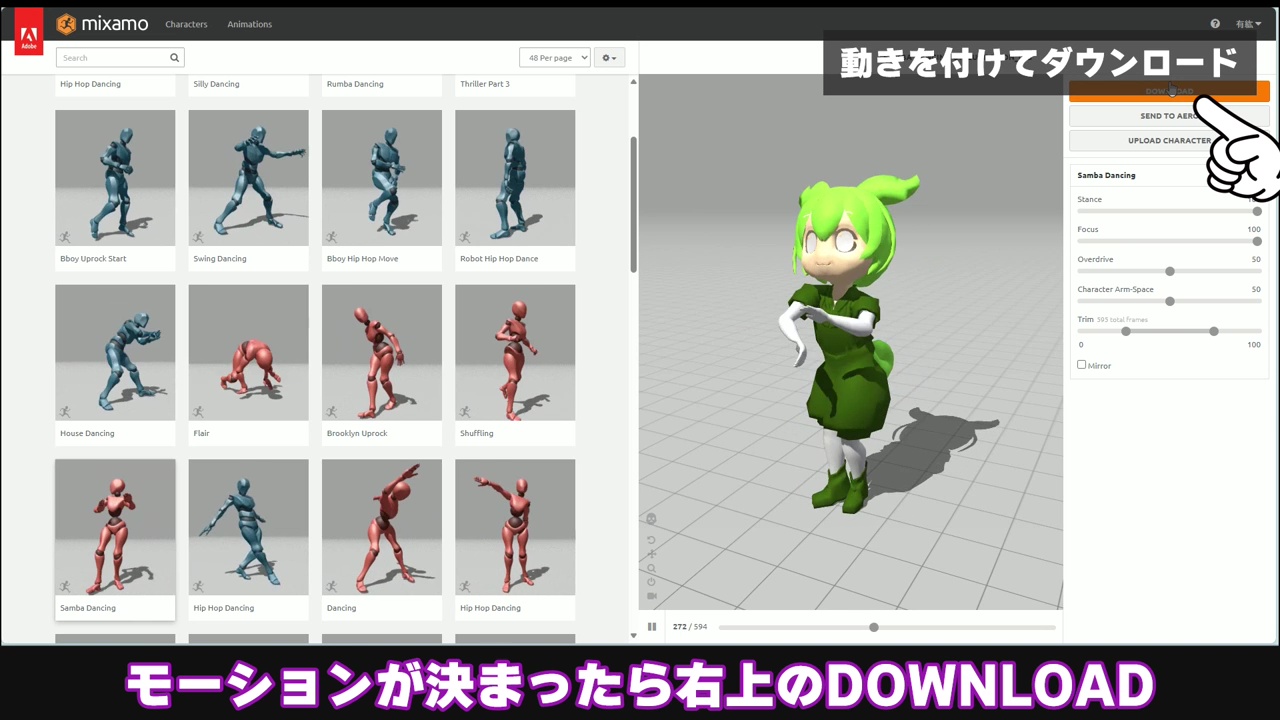This screenshot has height=720, width=1280.
Task: Toggle the skeleton view skull icon
Action: tap(651, 519)
